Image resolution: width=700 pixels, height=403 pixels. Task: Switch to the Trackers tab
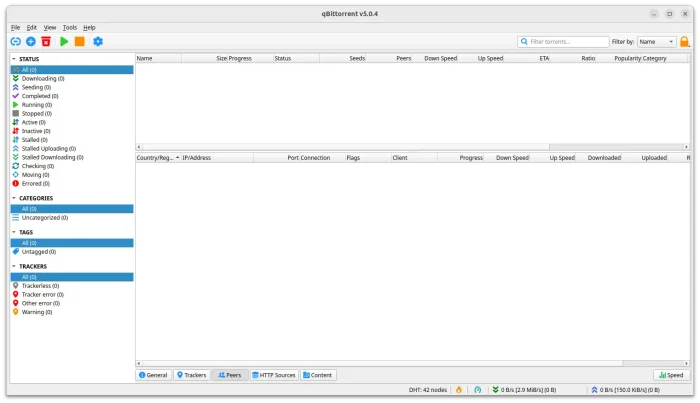[191, 375]
